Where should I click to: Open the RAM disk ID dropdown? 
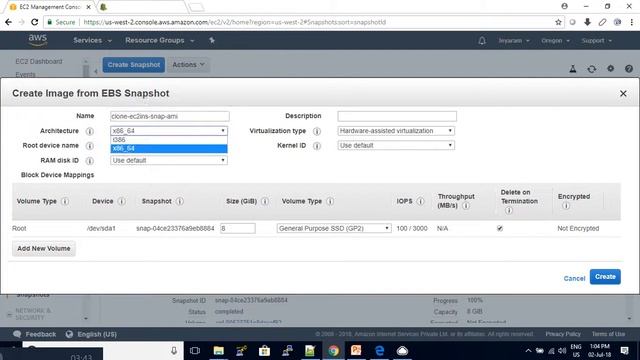coord(169,160)
